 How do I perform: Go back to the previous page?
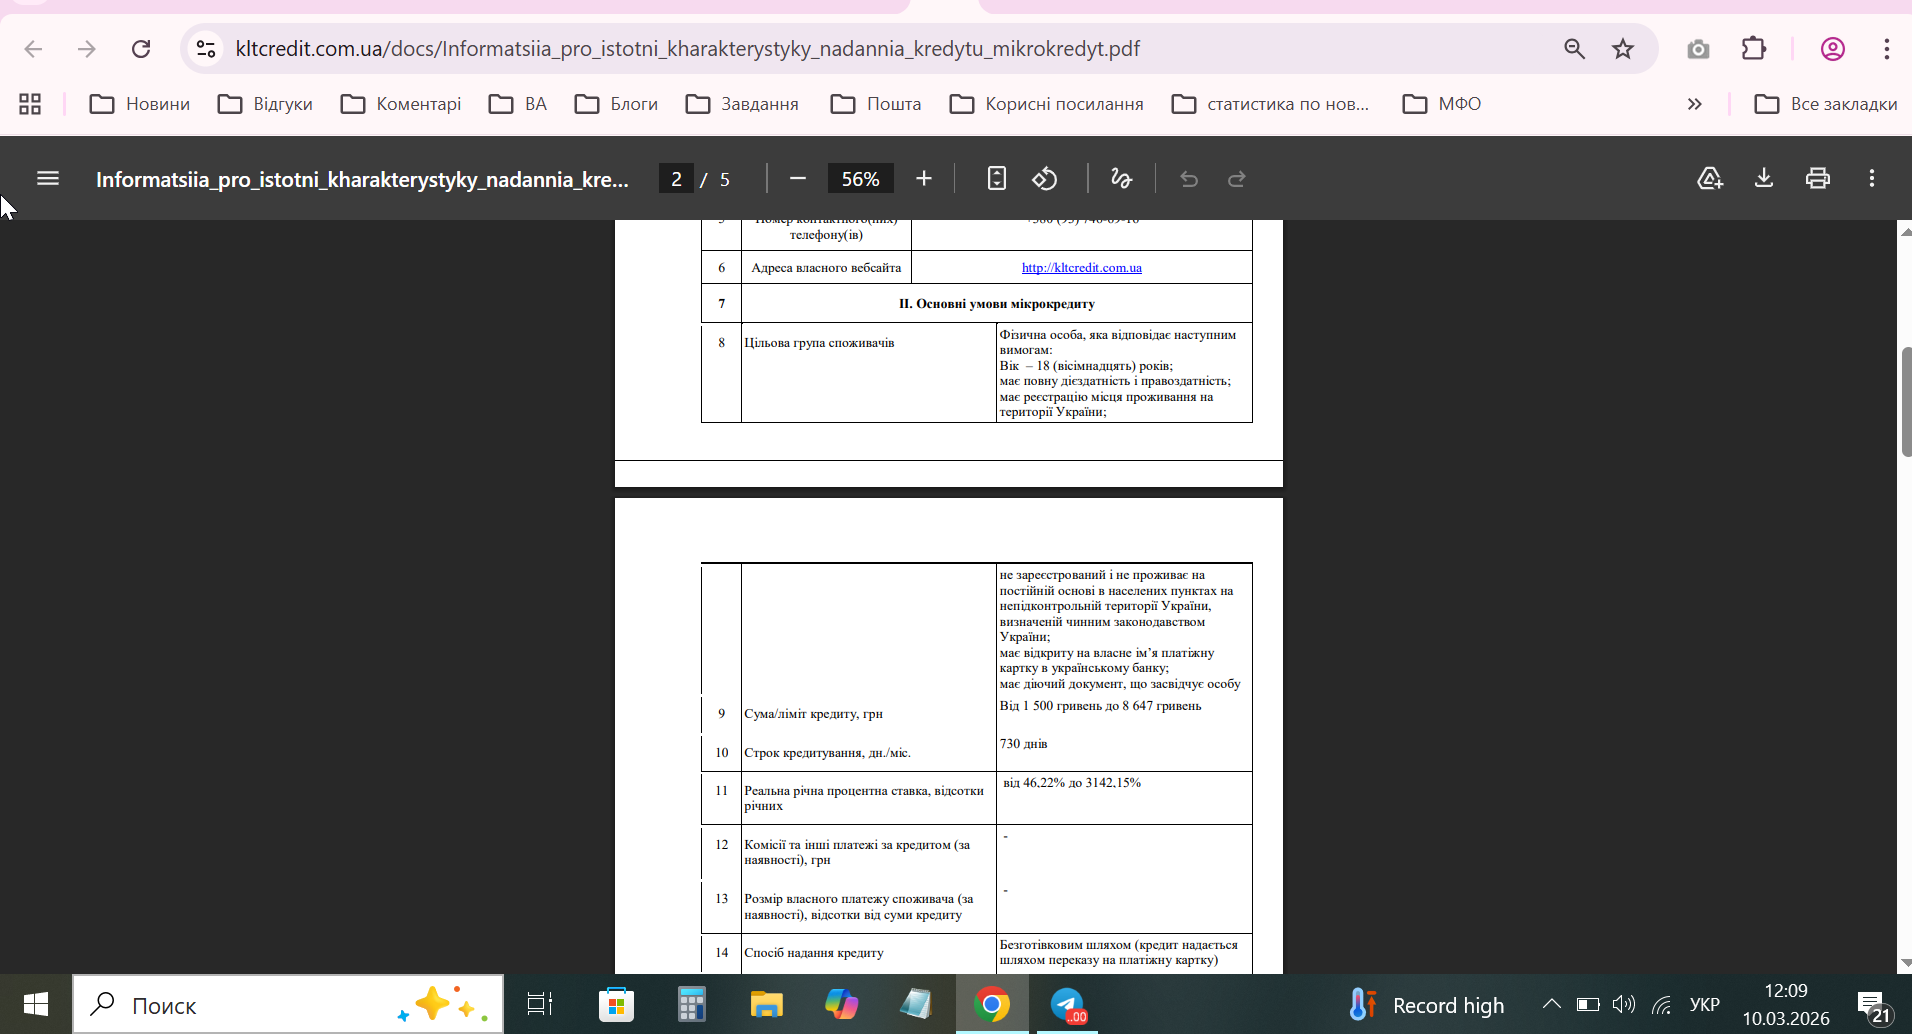(x=33, y=49)
